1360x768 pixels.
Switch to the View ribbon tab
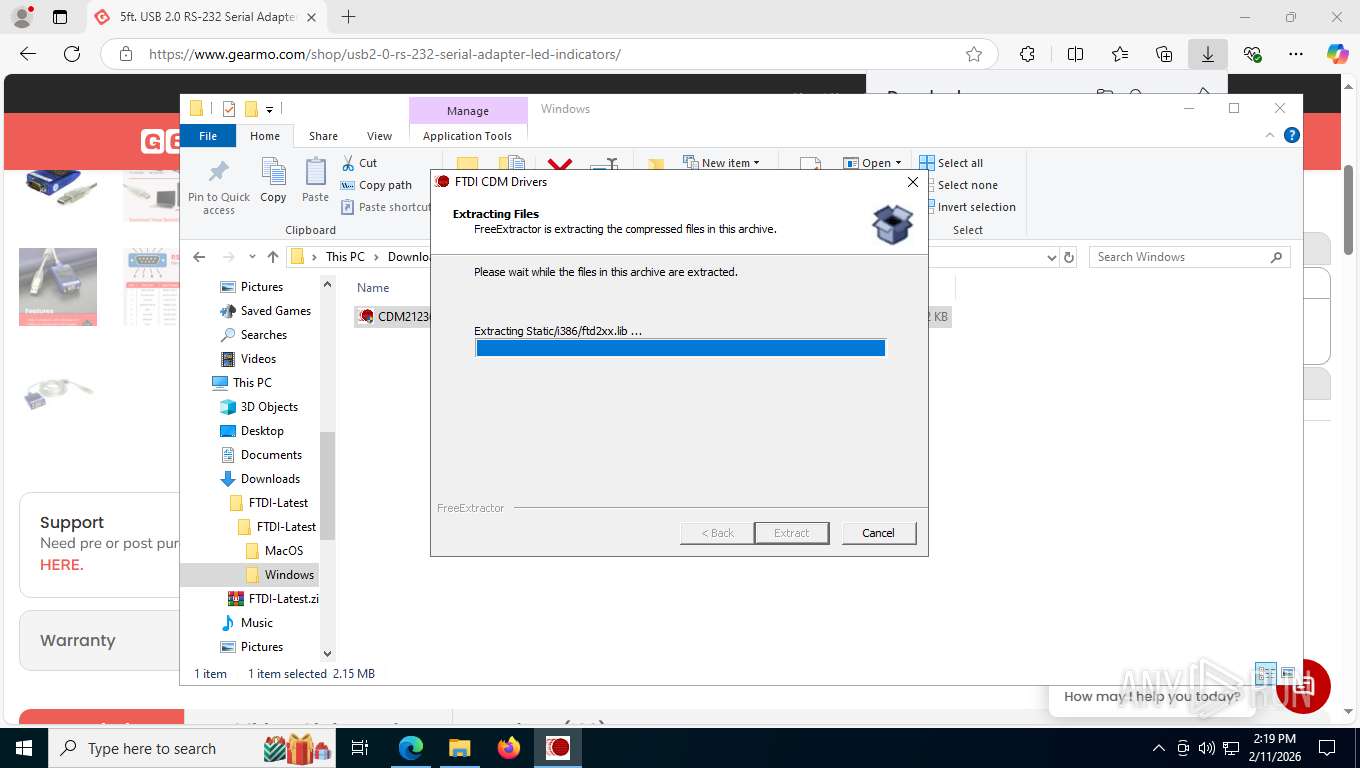point(379,136)
